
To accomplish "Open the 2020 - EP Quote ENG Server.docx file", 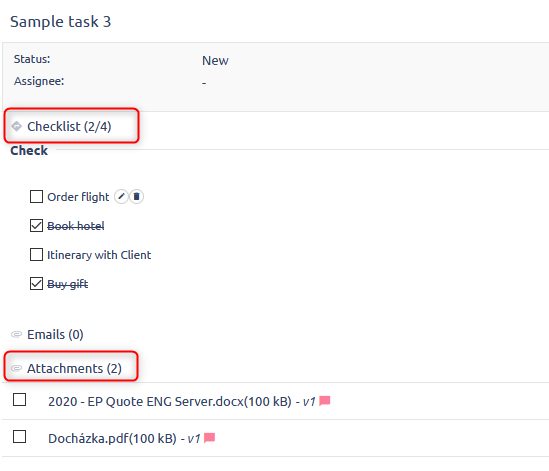I will pos(170,401).
